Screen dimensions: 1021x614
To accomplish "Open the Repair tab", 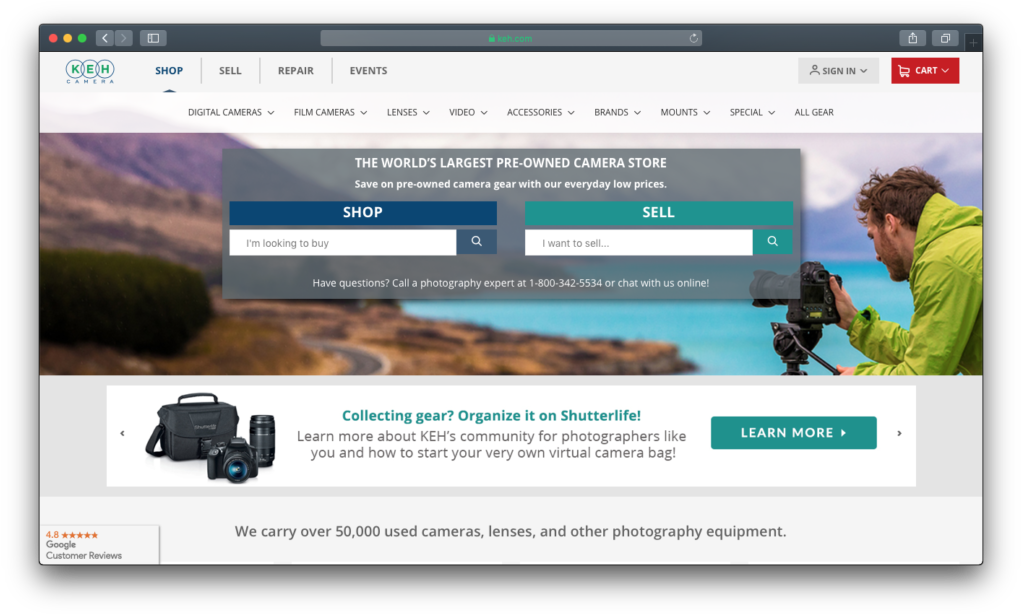I will pos(296,70).
